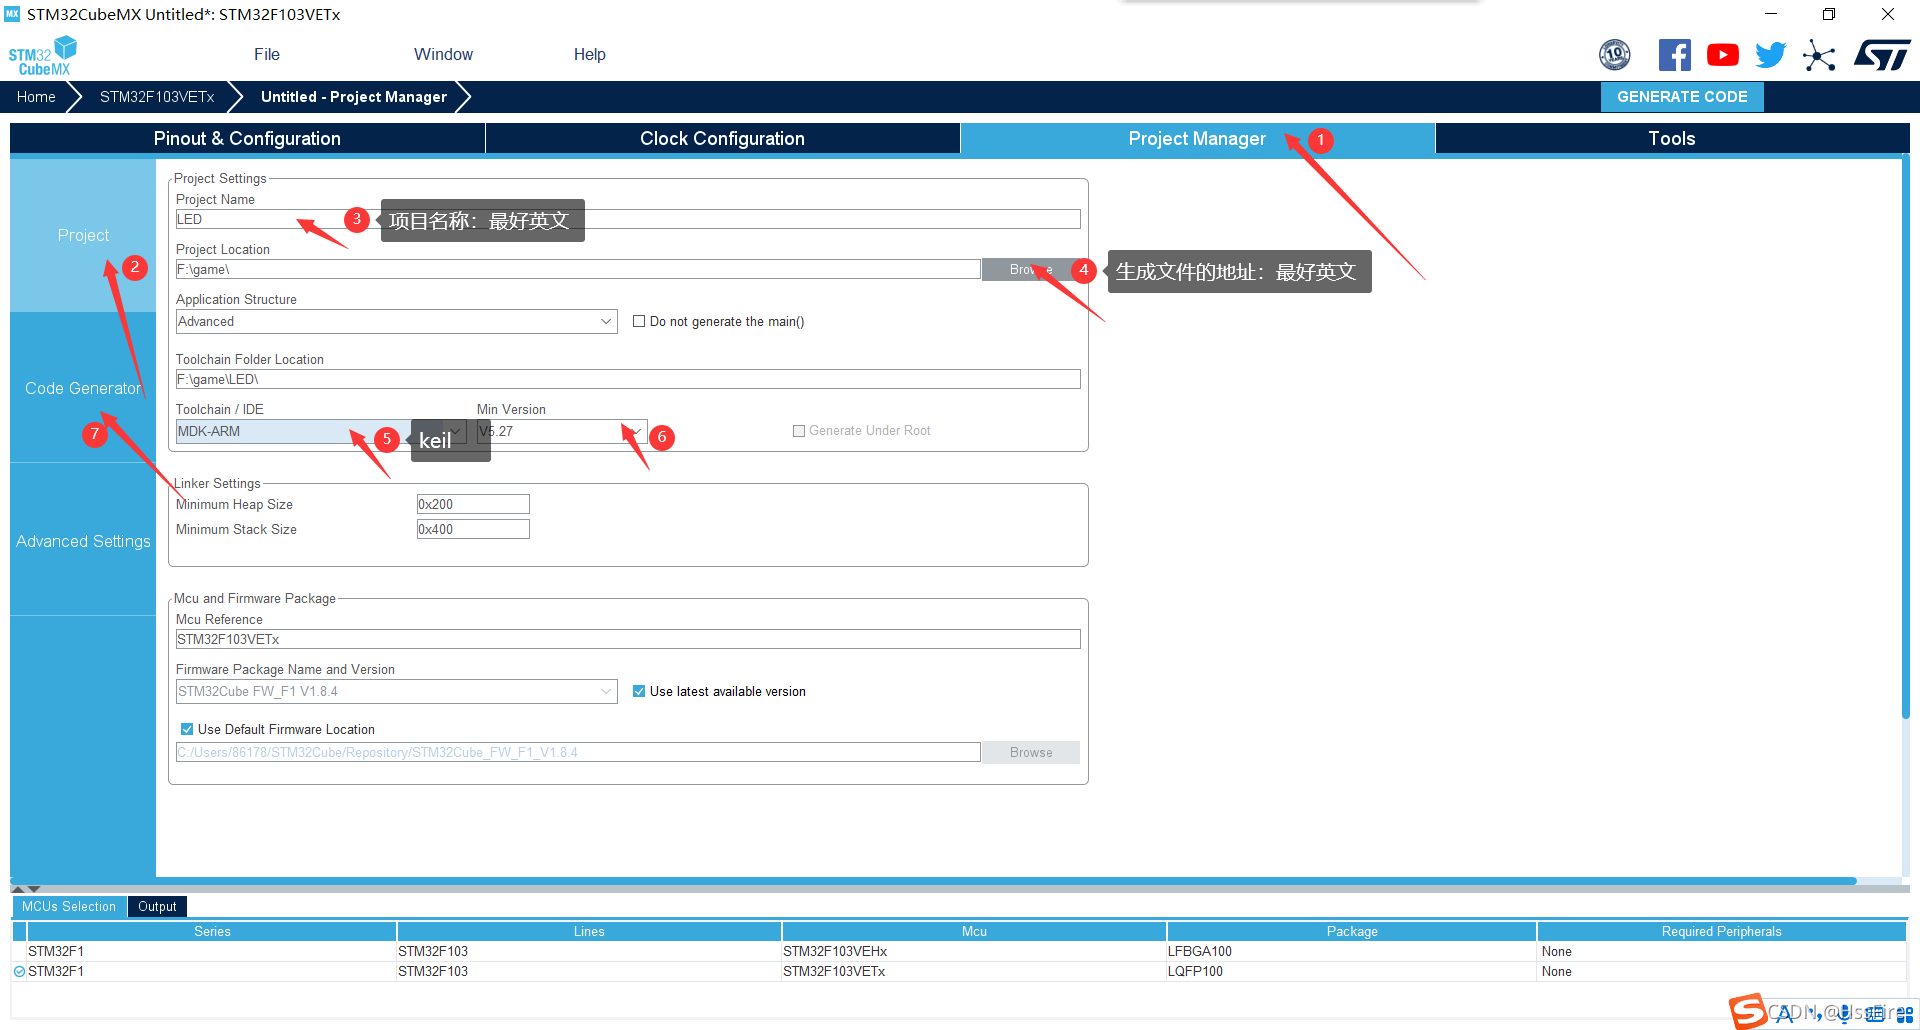Screen dimensions: 1920x1030
Task: Toggle Generate Under Root checkbox
Action: (x=799, y=431)
